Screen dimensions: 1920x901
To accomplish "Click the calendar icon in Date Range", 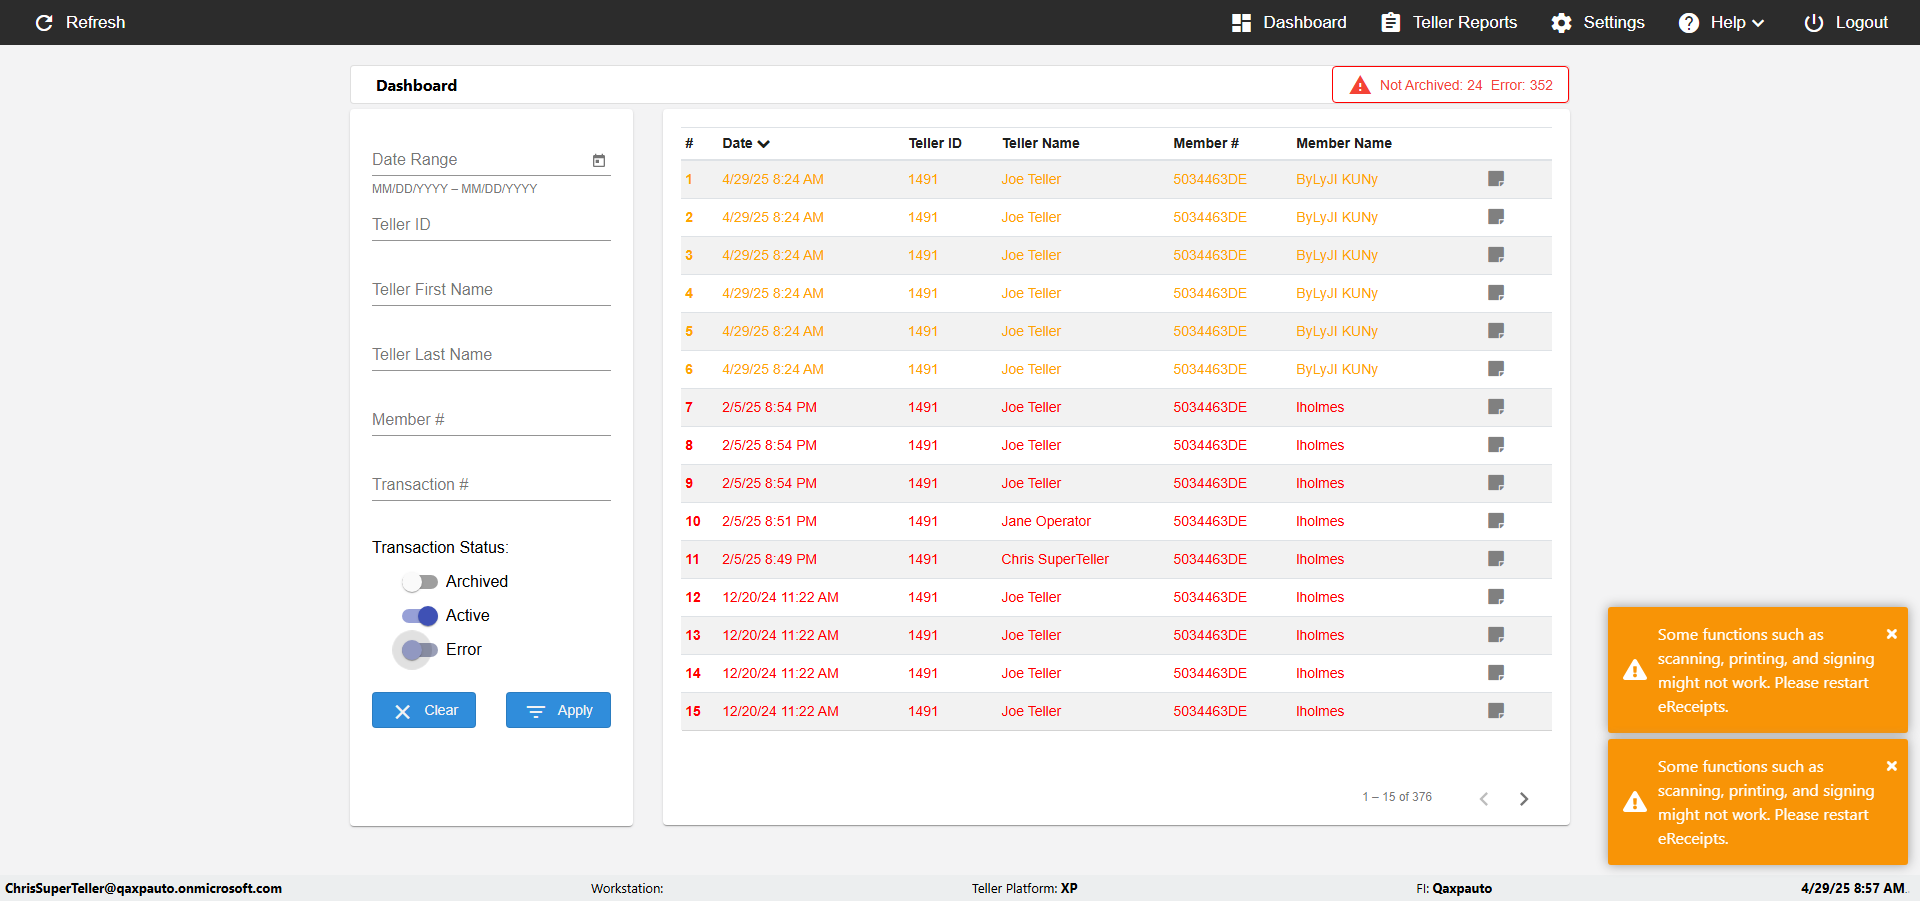I will [x=599, y=160].
